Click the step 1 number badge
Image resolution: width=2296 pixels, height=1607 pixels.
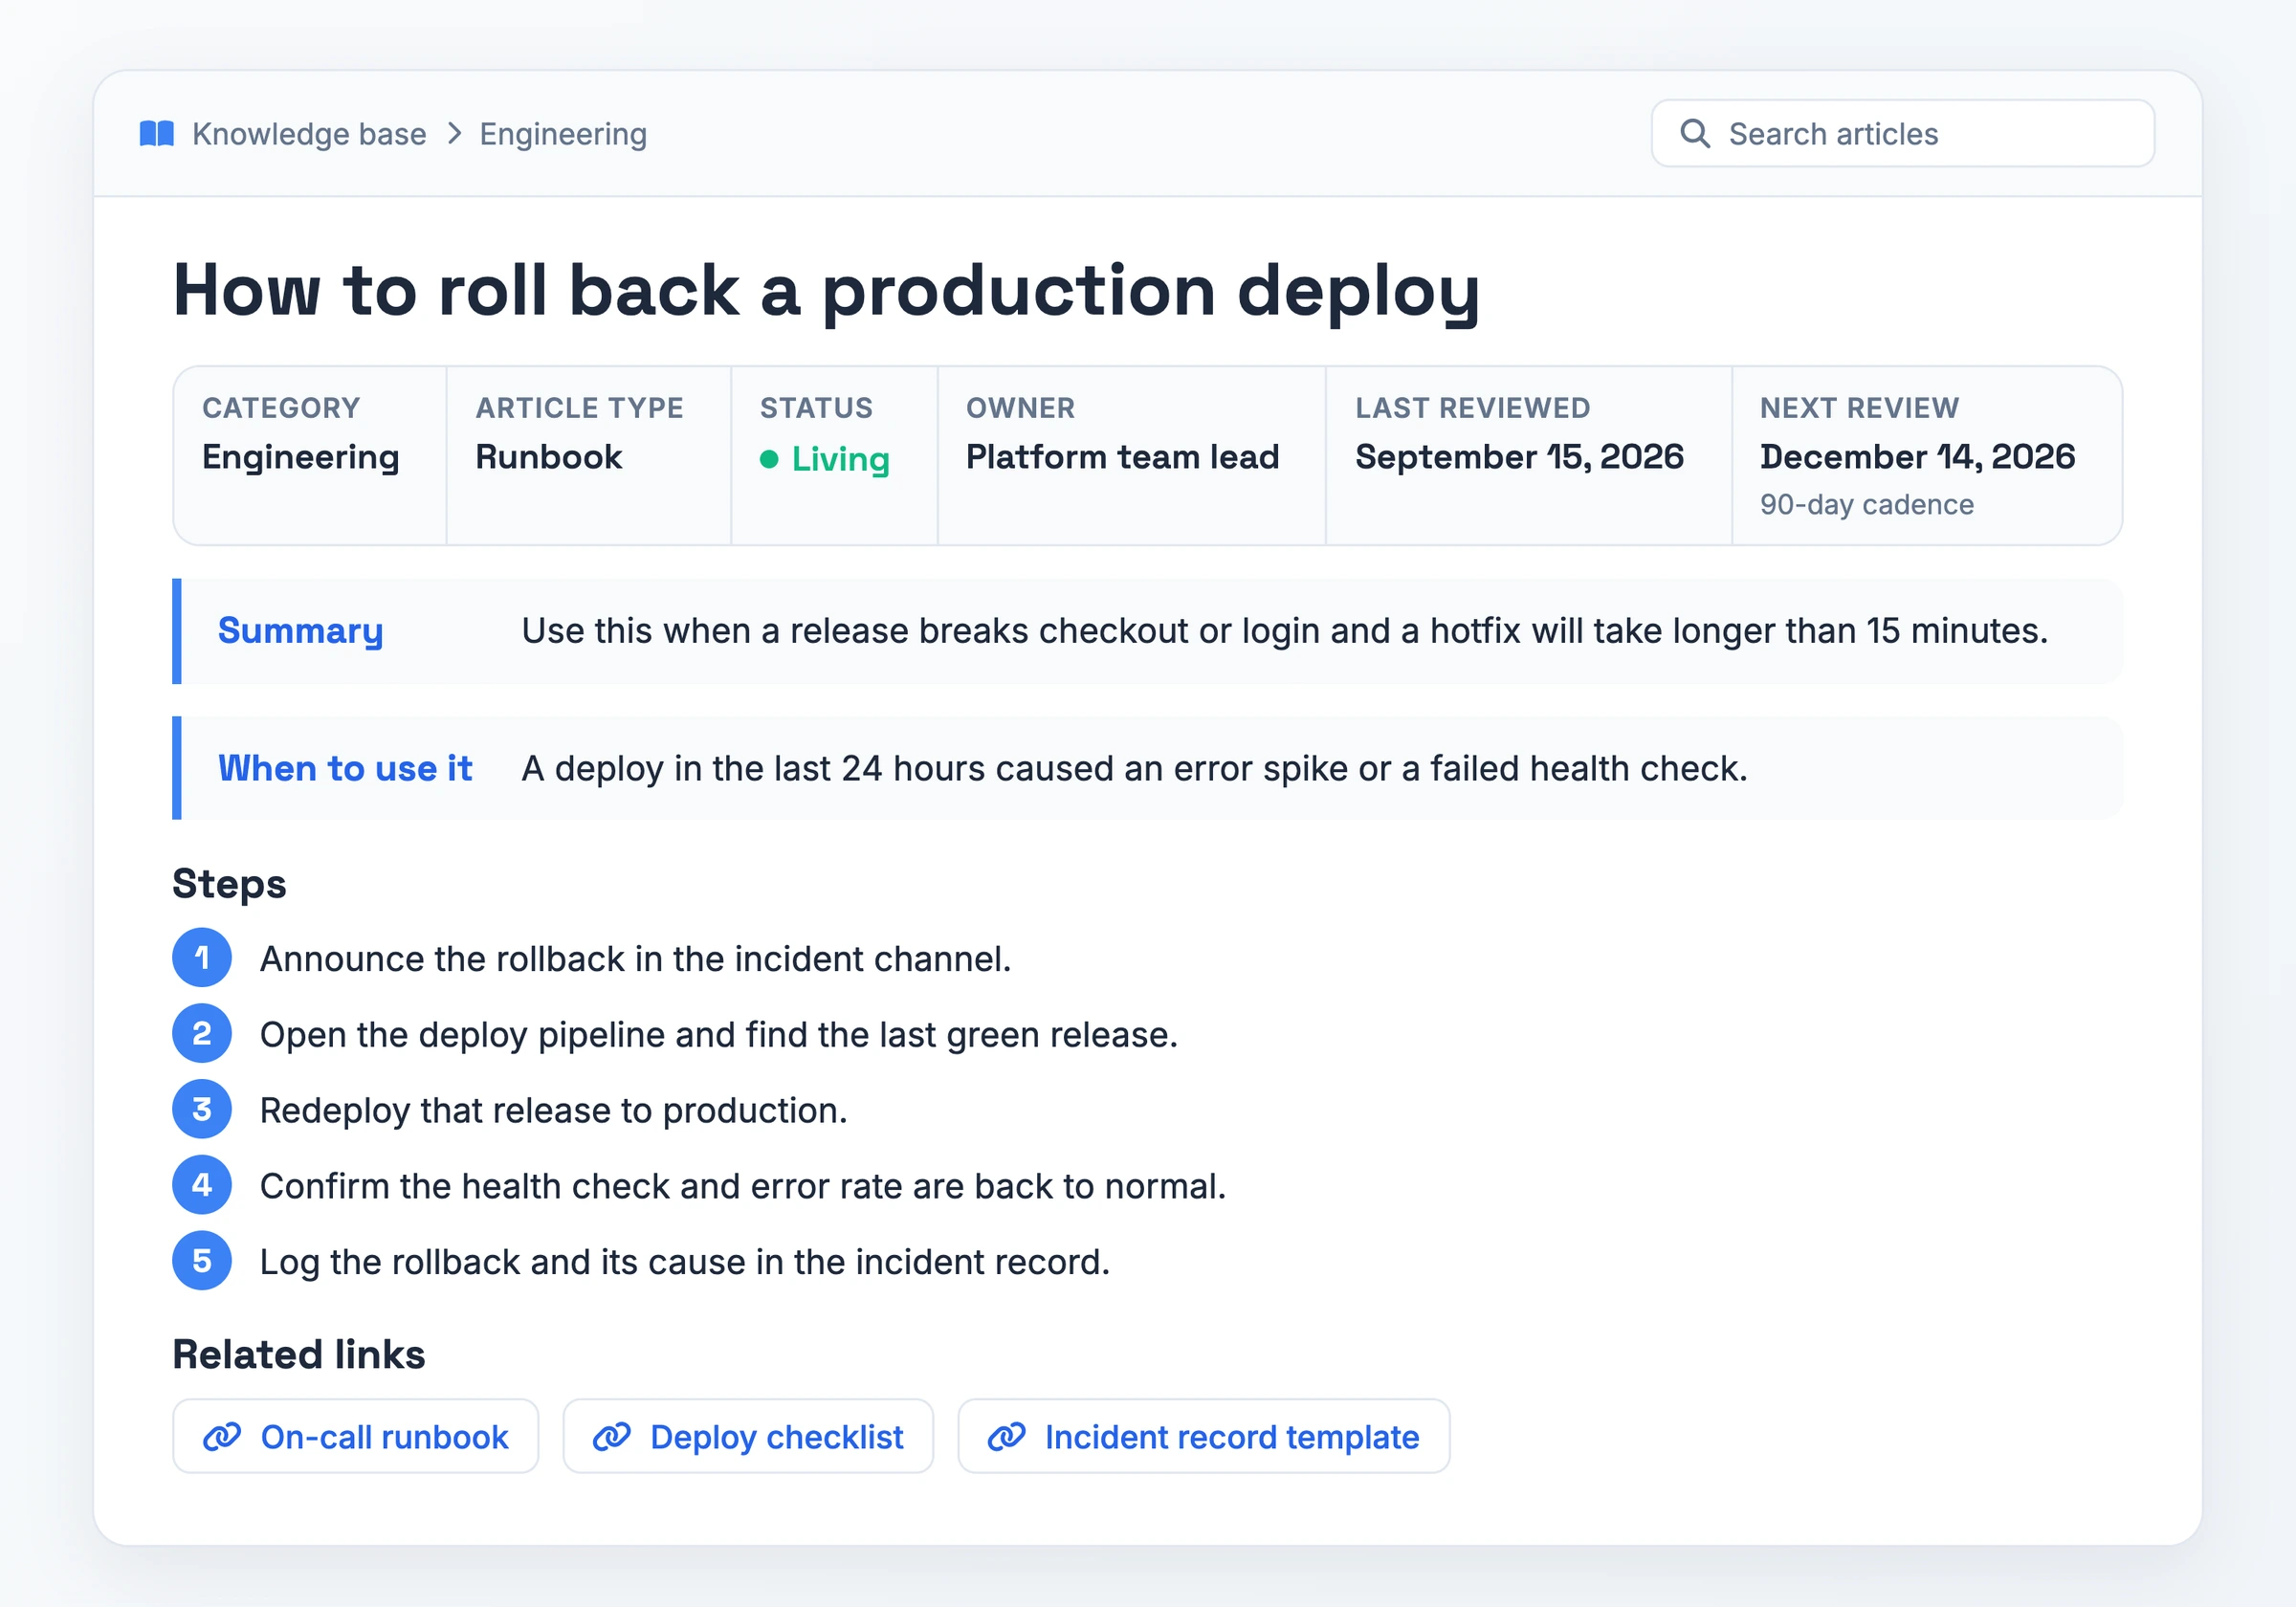202,958
